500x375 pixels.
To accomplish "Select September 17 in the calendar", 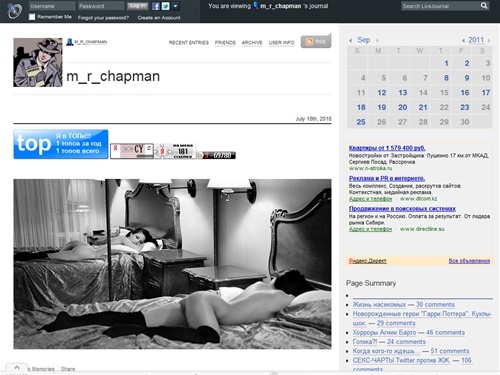I will (486, 93).
